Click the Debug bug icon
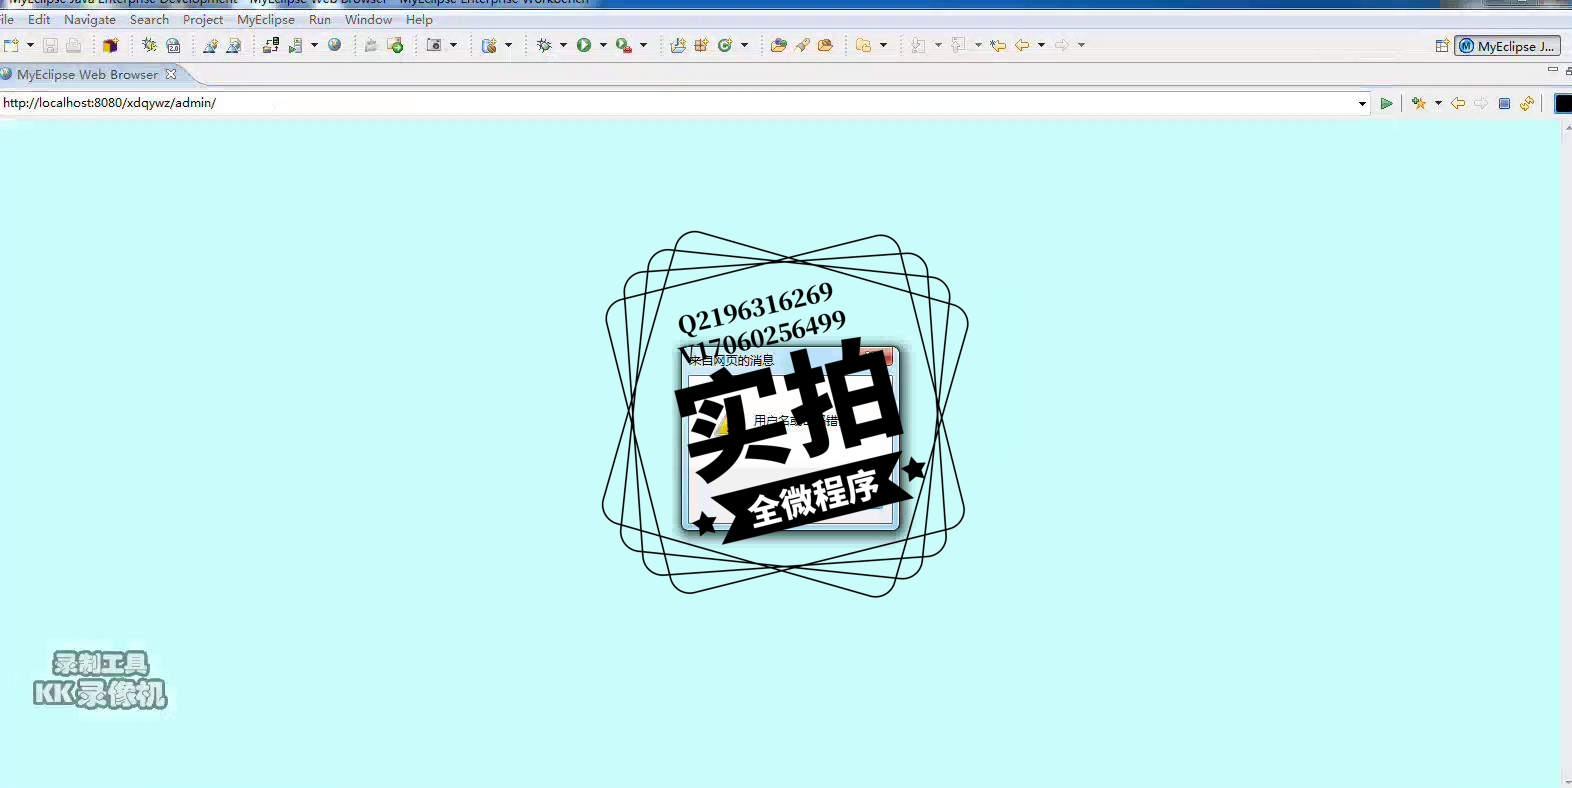This screenshot has height=788, width=1572. click(x=544, y=45)
